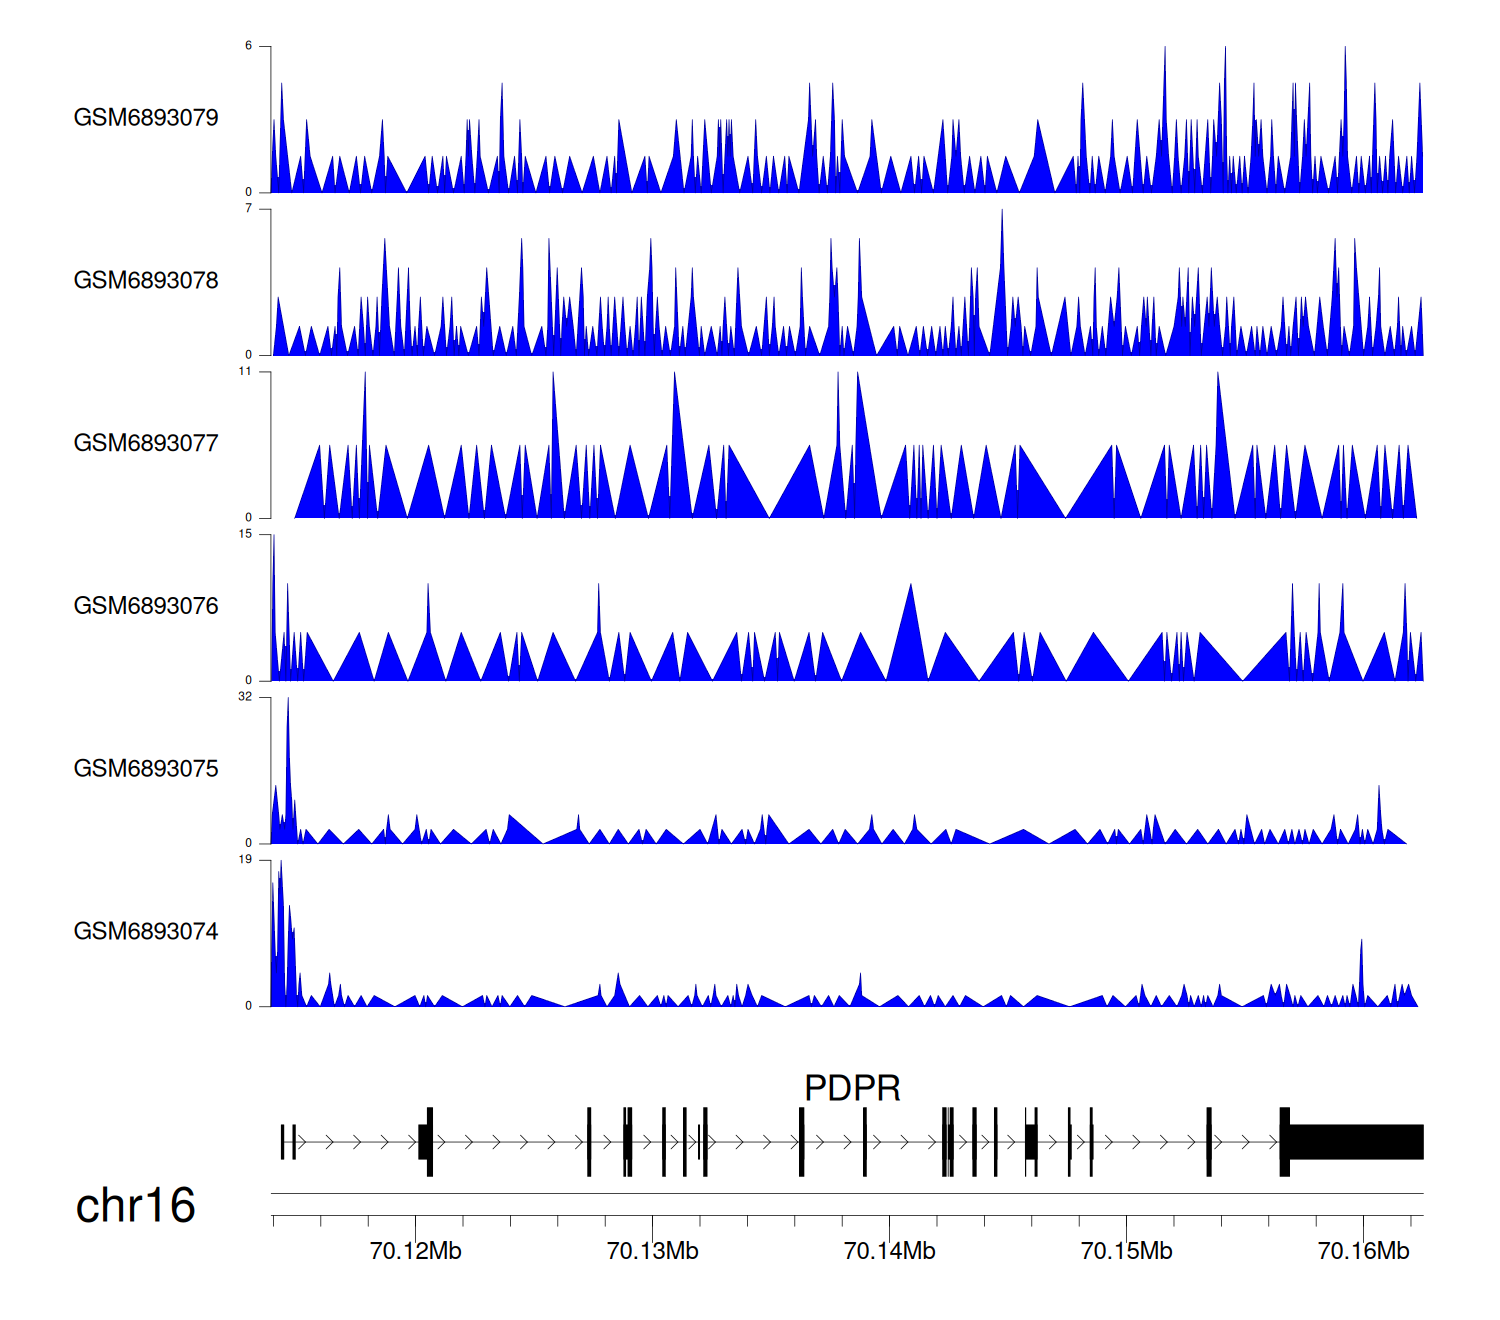This screenshot has height=1320, width=1500.
Task: Click the GSM6893075 track name
Action: [146, 769]
